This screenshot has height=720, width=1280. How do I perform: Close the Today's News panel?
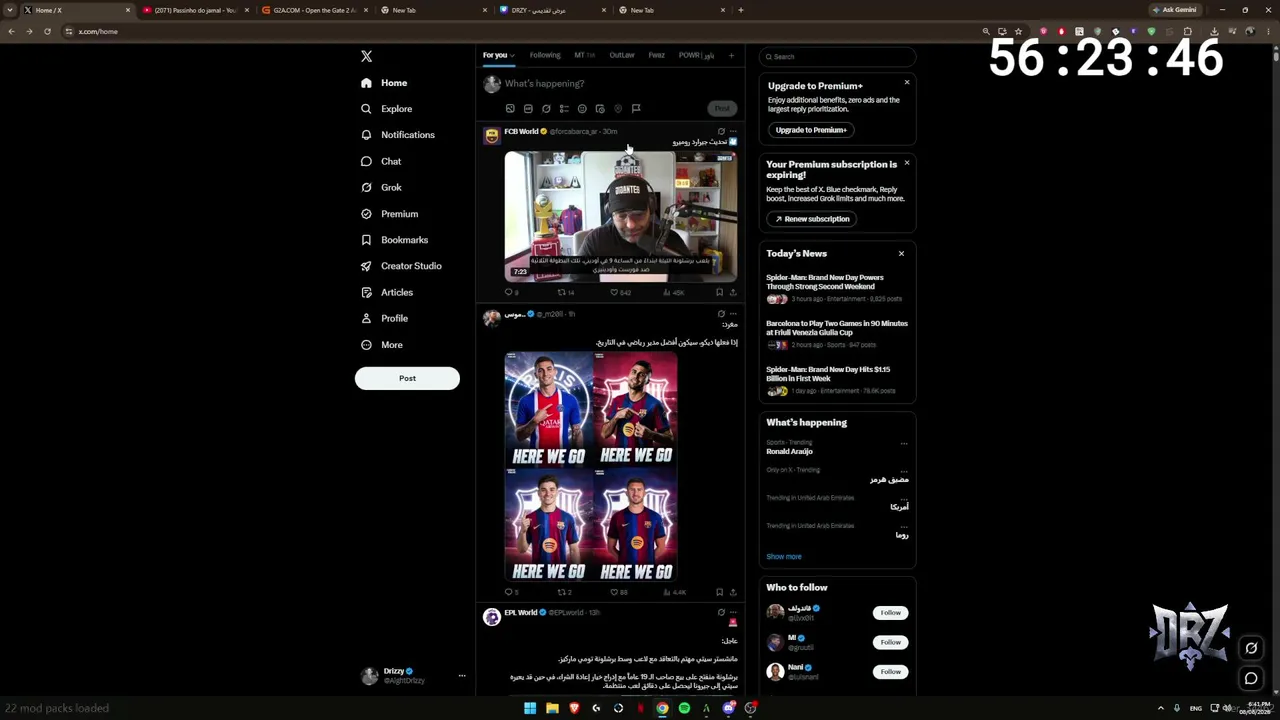pyautogui.click(x=901, y=254)
